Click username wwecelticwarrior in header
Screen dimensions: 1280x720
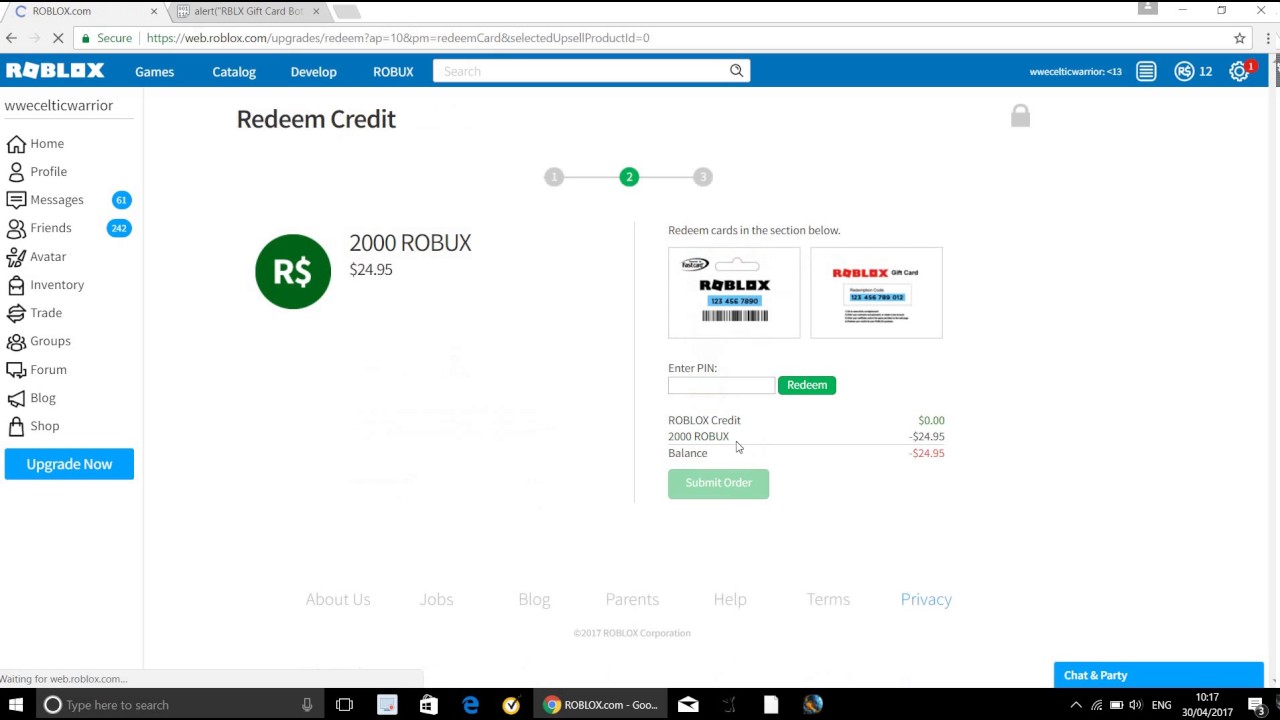pyautogui.click(x=1075, y=72)
